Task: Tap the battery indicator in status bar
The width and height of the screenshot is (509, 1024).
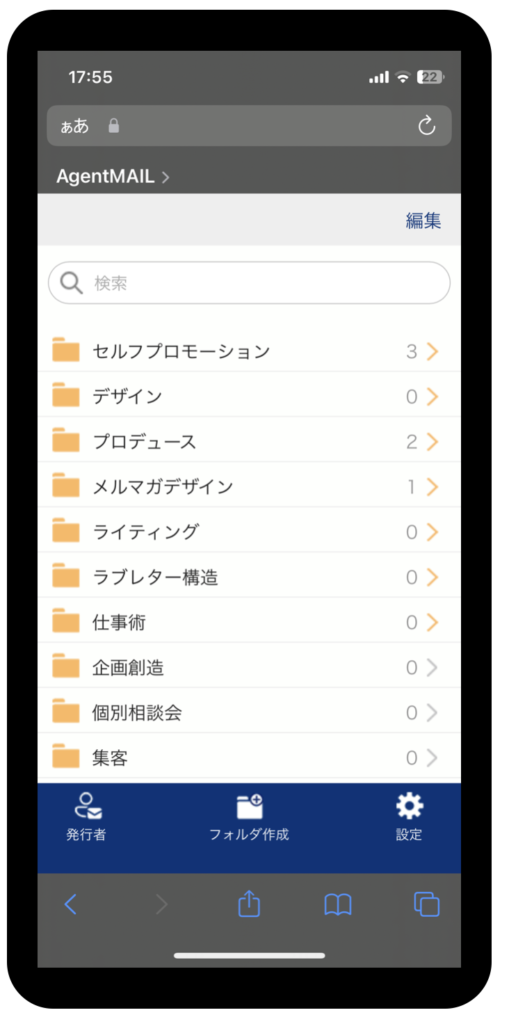Action: coord(431,77)
